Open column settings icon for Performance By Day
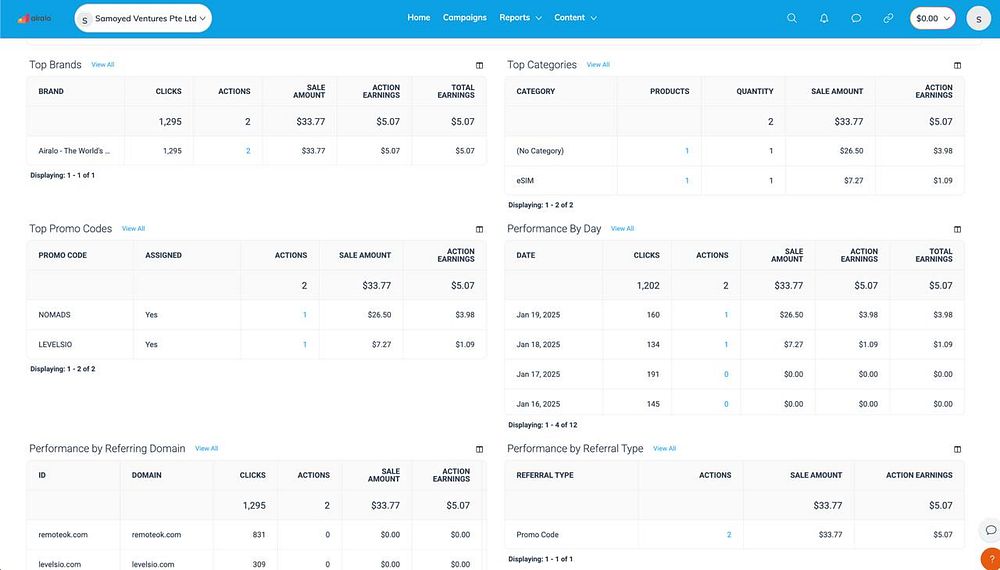Viewport: 1000px width, 570px height. click(957, 229)
